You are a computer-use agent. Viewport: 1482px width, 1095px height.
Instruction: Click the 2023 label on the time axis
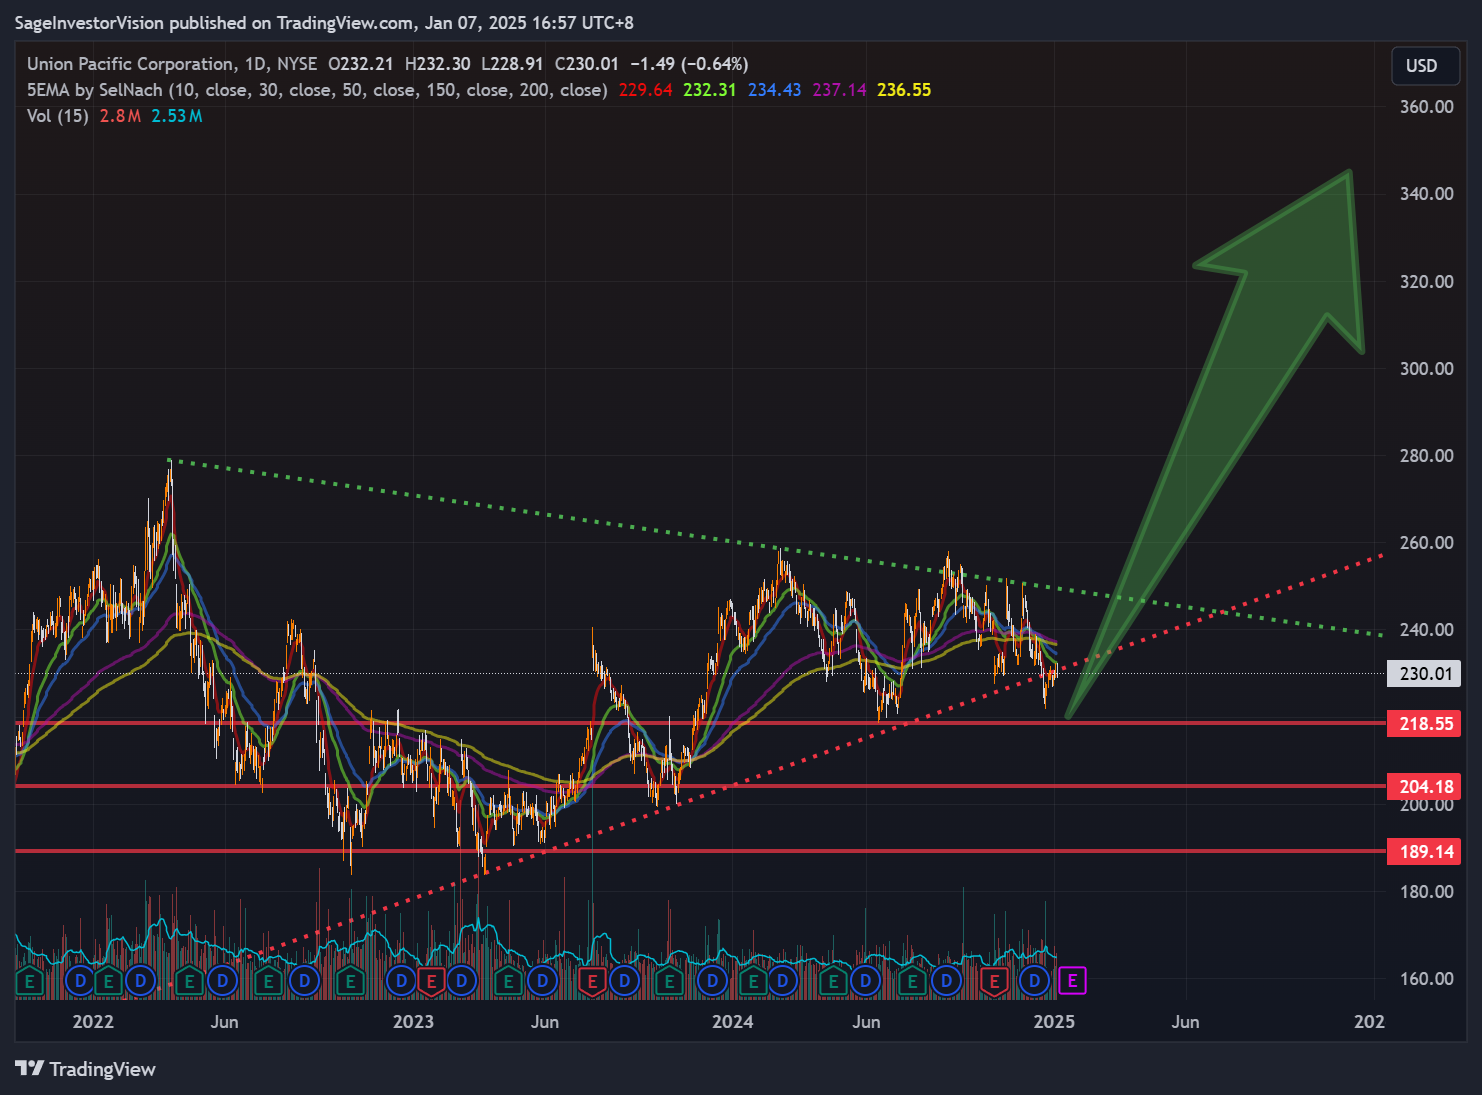(413, 1022)
